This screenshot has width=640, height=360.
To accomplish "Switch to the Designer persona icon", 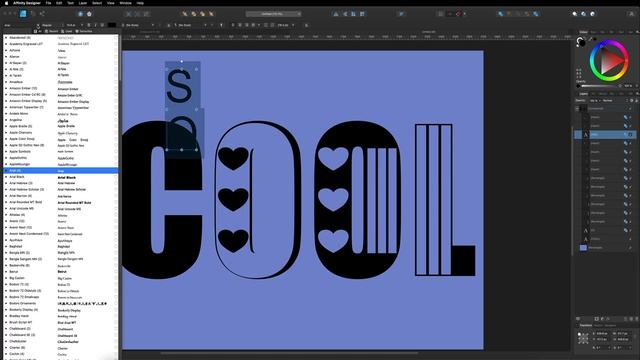I will [23, 13].
